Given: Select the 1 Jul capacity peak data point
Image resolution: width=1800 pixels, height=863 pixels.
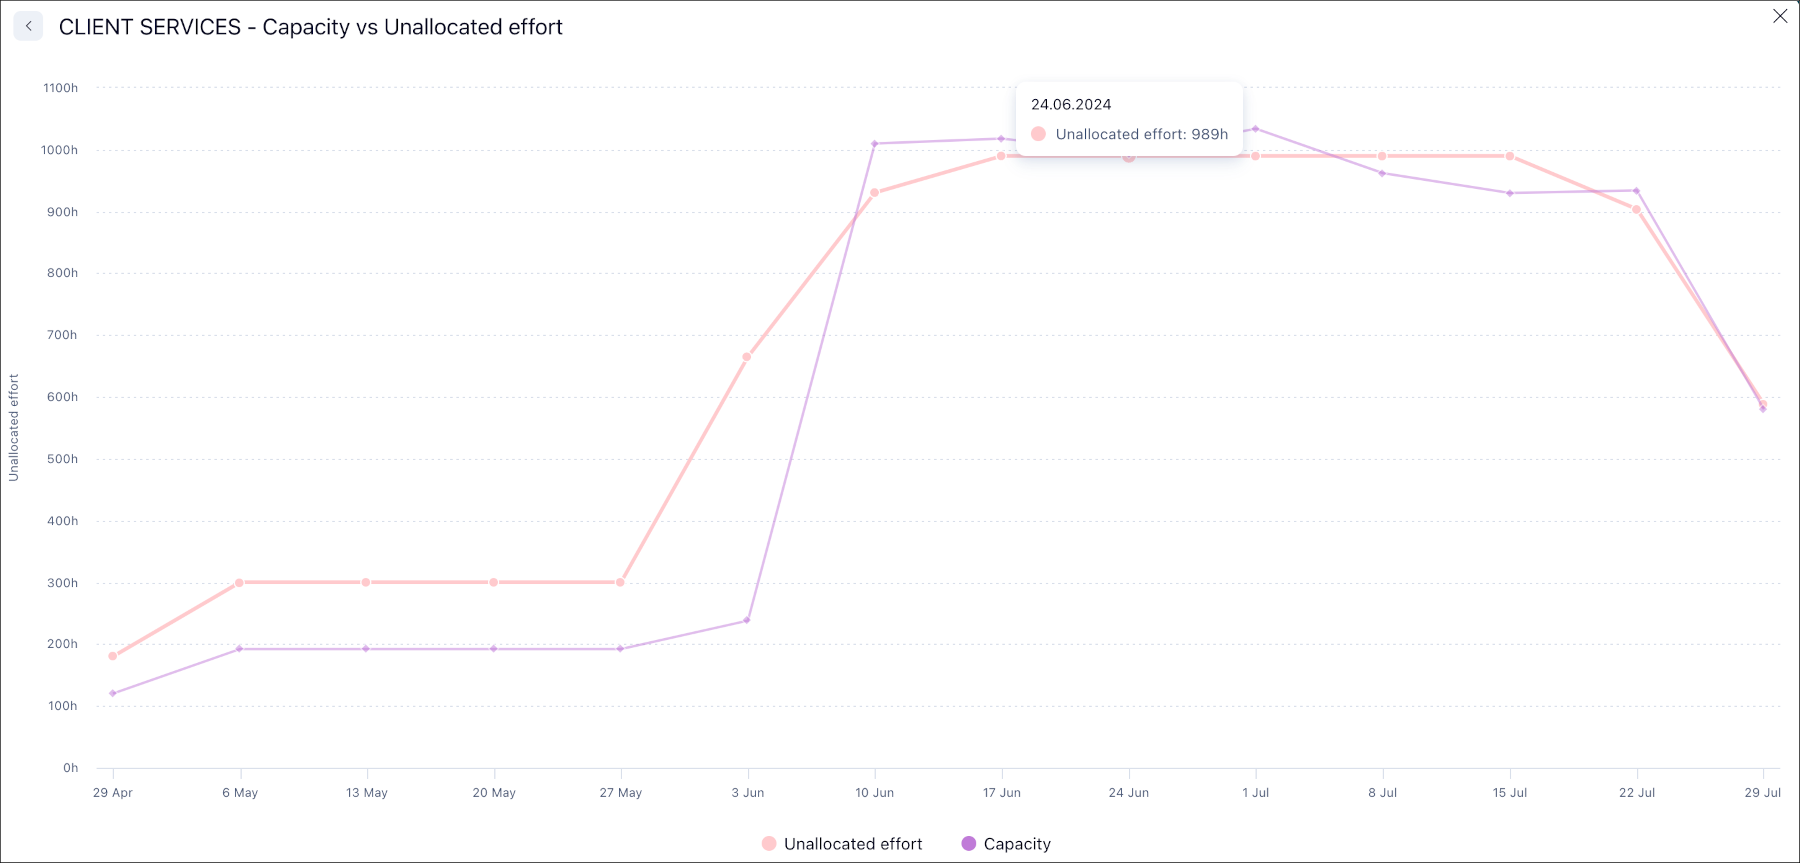Looking at the screenshot, I should pyautogui.click(x=1256, y=128).
